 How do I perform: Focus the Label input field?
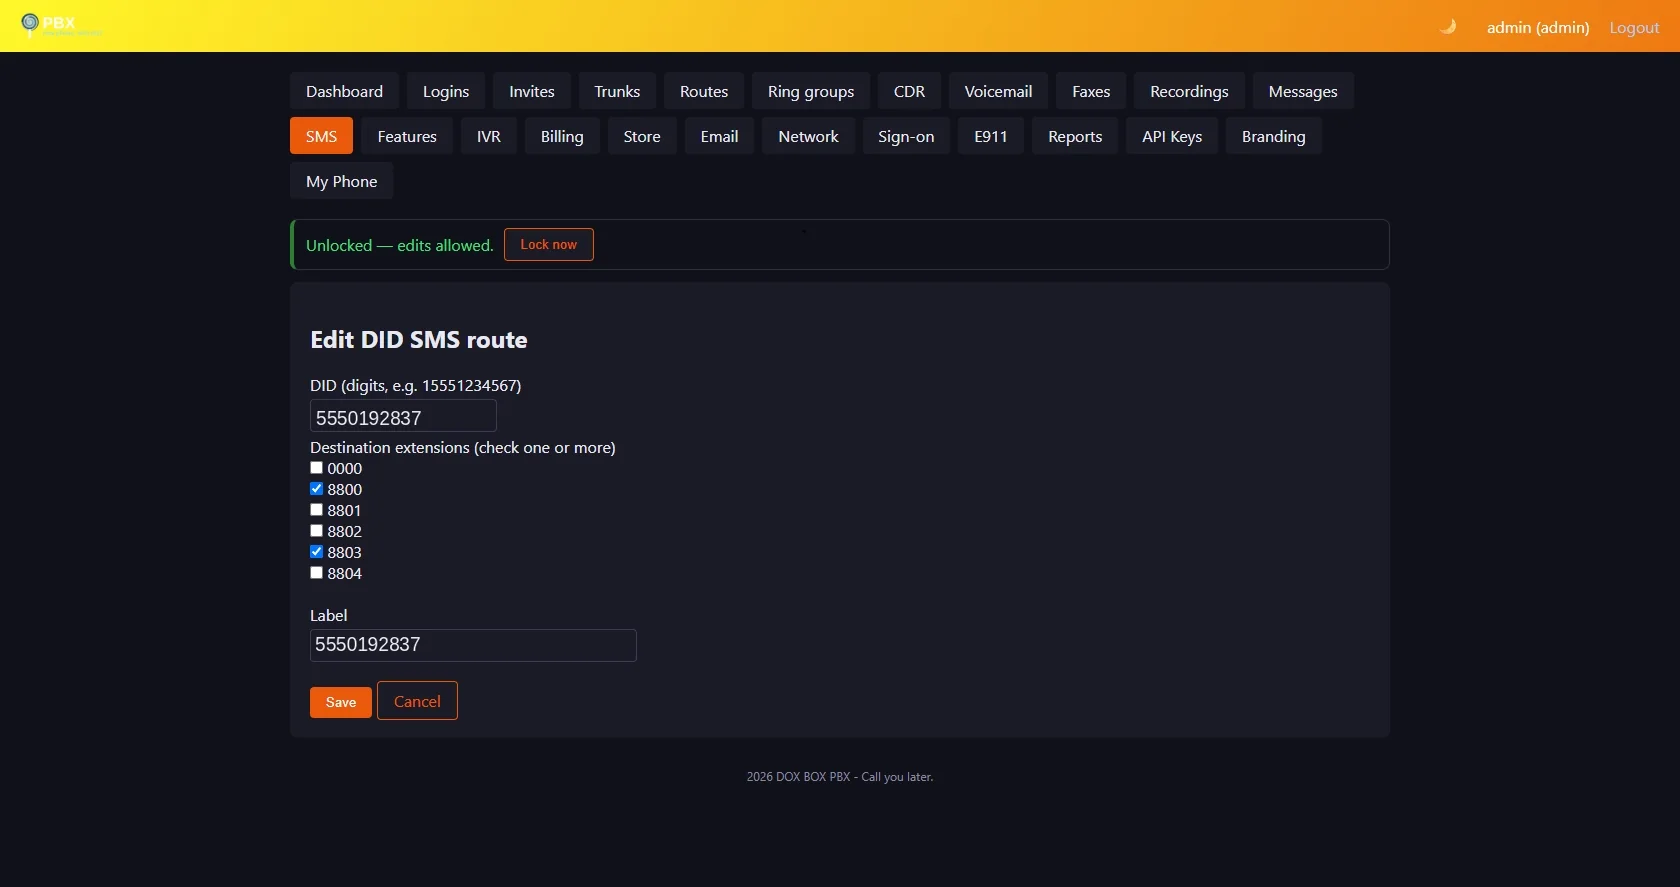tap(473, 645)
